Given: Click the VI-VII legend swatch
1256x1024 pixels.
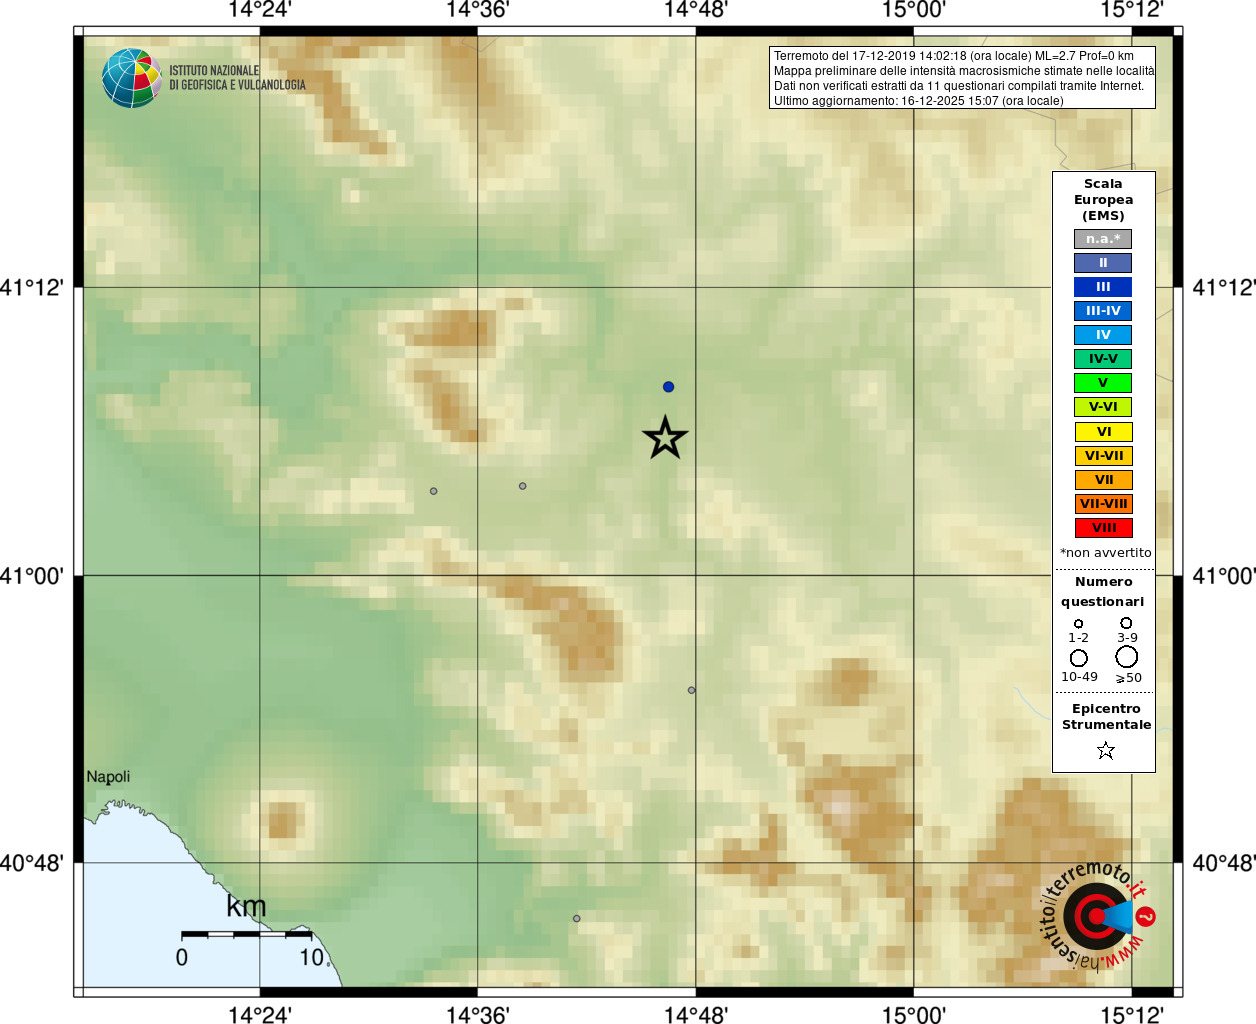Looking at the screenshot, I should pyautogui.click(x=1103, y=456).
